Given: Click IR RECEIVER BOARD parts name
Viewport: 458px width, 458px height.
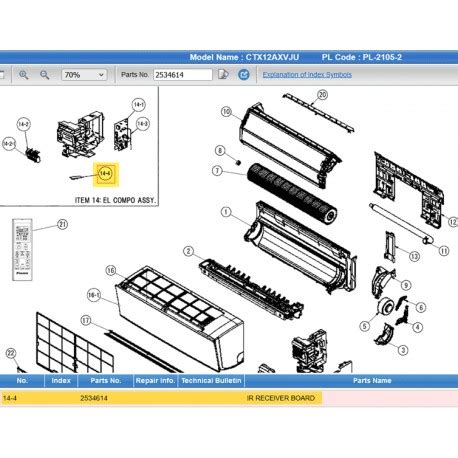Looking at the screenshot, I should (x=281, y=398).
